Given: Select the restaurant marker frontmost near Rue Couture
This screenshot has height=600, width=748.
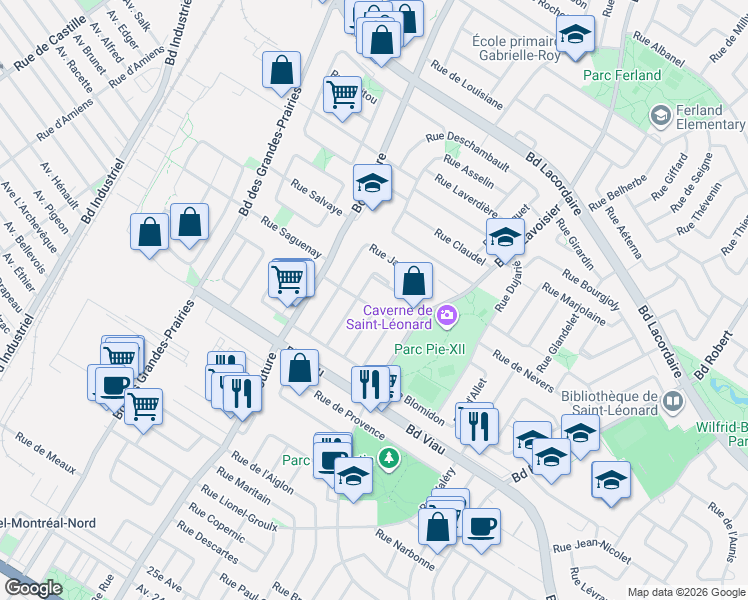Looking at the screenshot, I should (x=242, y=394).
